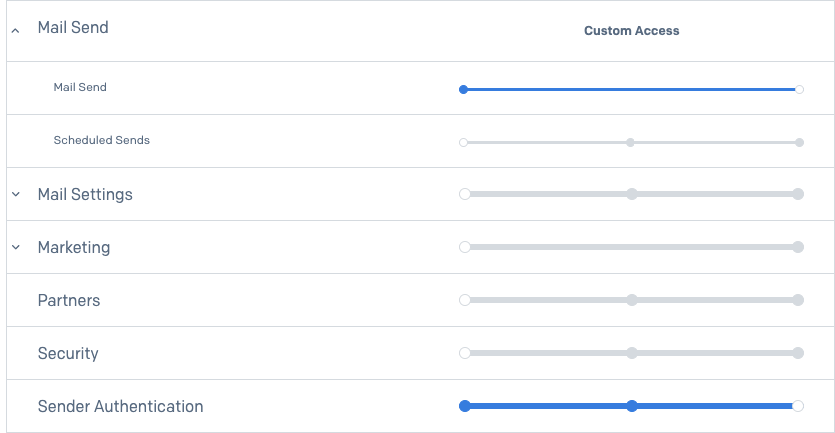Set Sender Authentication to full access
Viewport: 835px width, 433px height.
click(798, 406)
